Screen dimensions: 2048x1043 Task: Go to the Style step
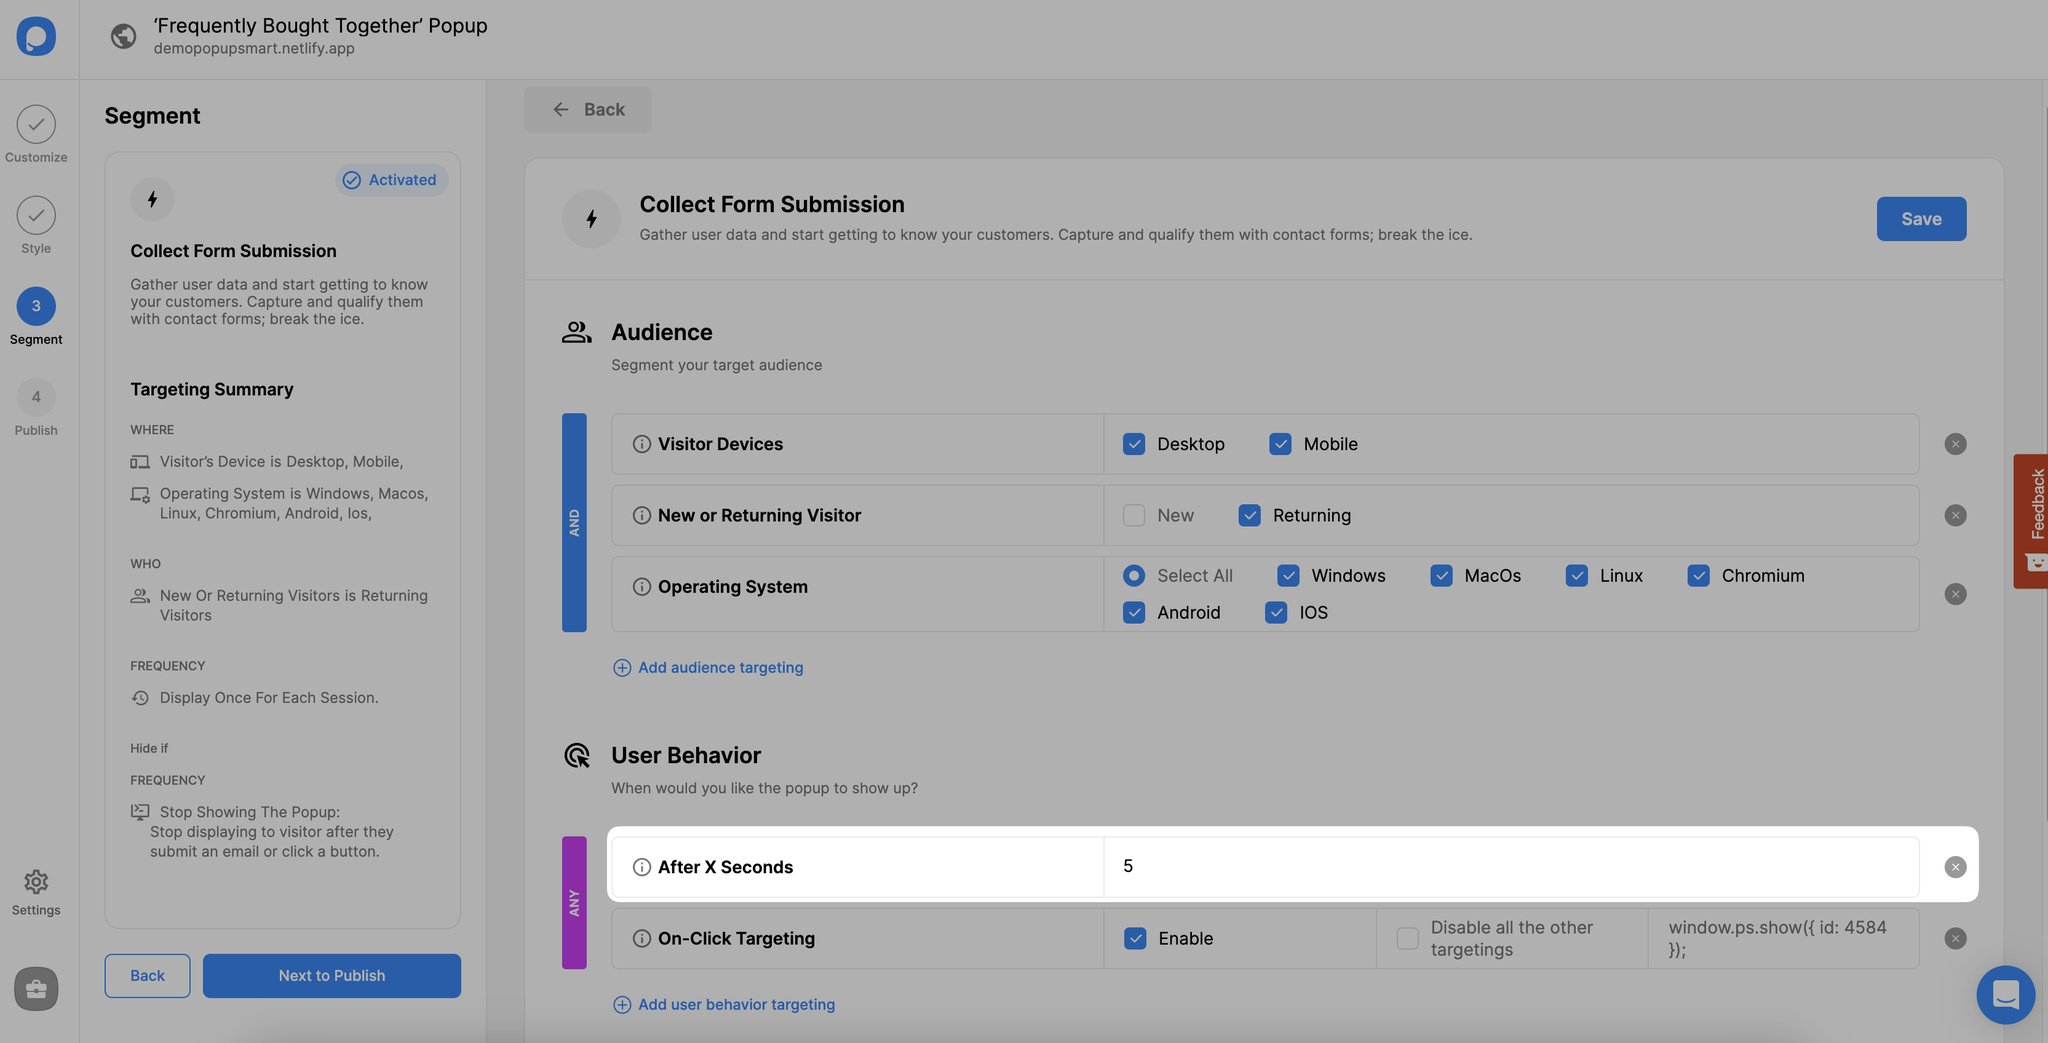[36, 225]
